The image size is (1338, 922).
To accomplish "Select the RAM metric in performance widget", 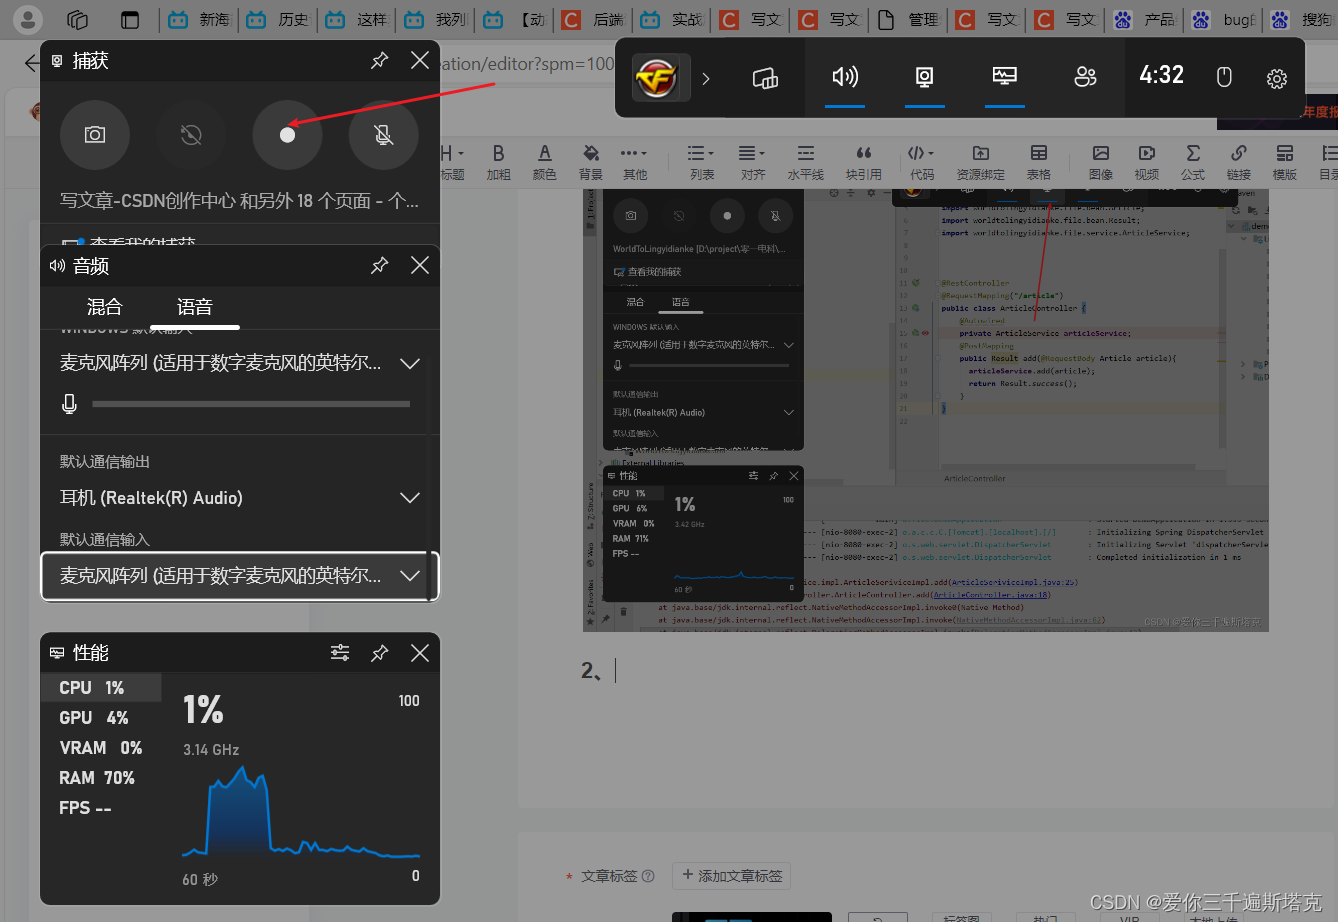I will pos(101,778).
